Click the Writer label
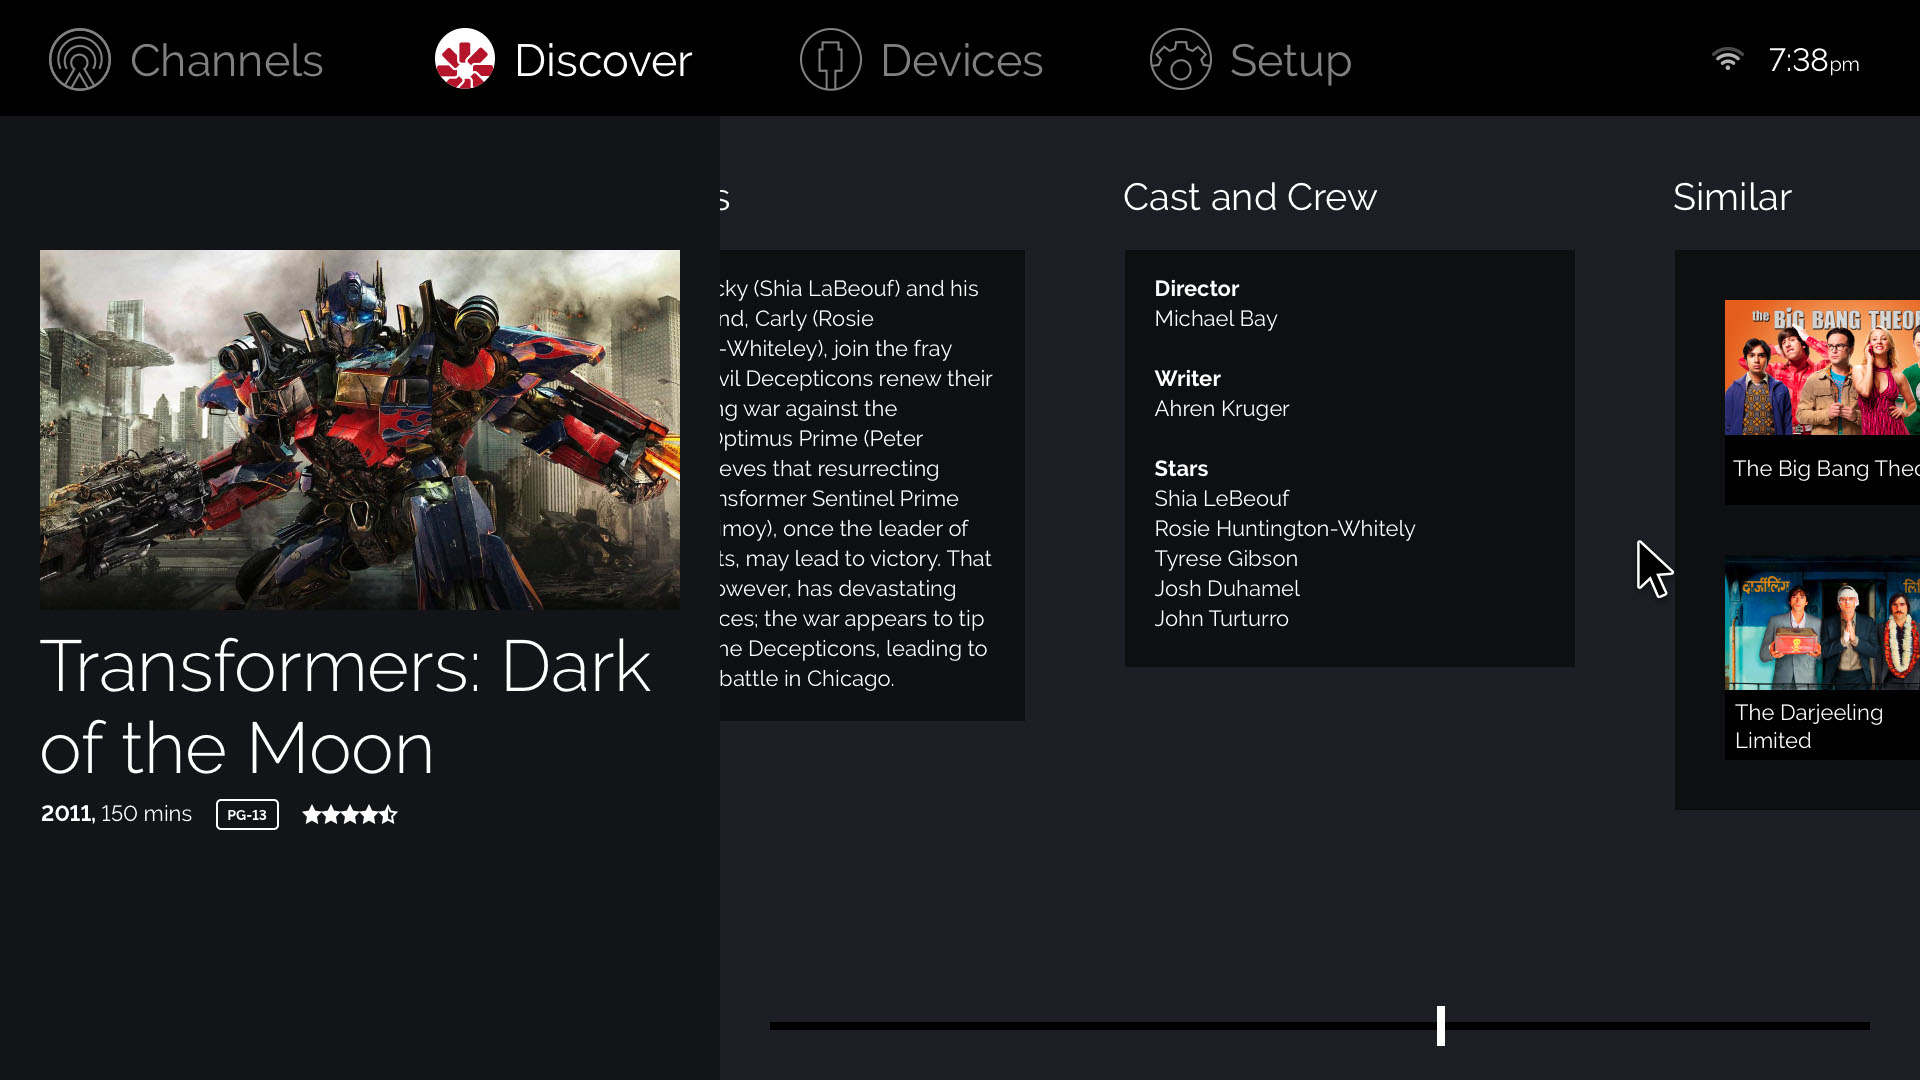 [1187, 379]
